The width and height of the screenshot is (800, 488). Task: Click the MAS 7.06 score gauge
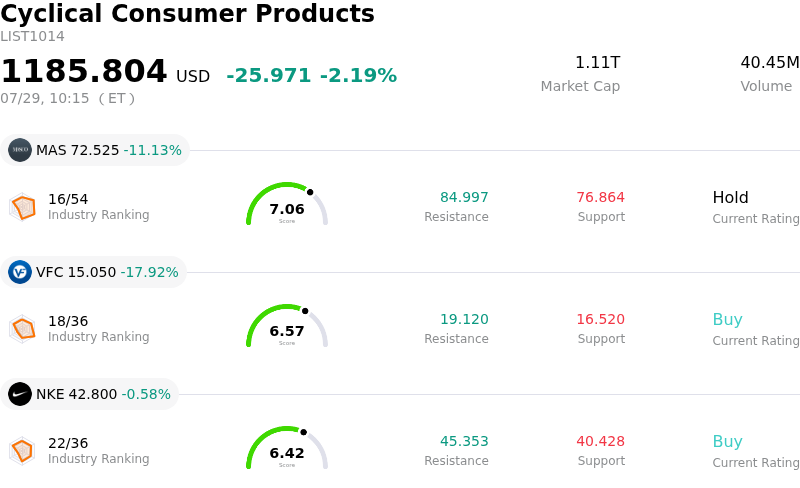[287, 204]
